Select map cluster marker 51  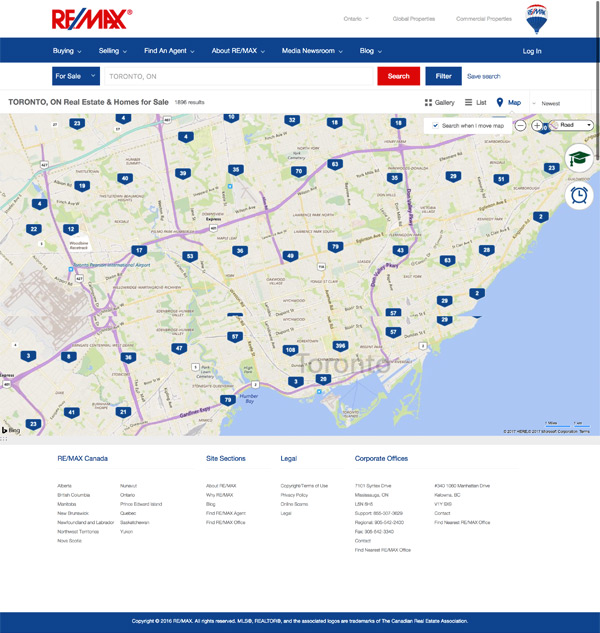point(501,180)
